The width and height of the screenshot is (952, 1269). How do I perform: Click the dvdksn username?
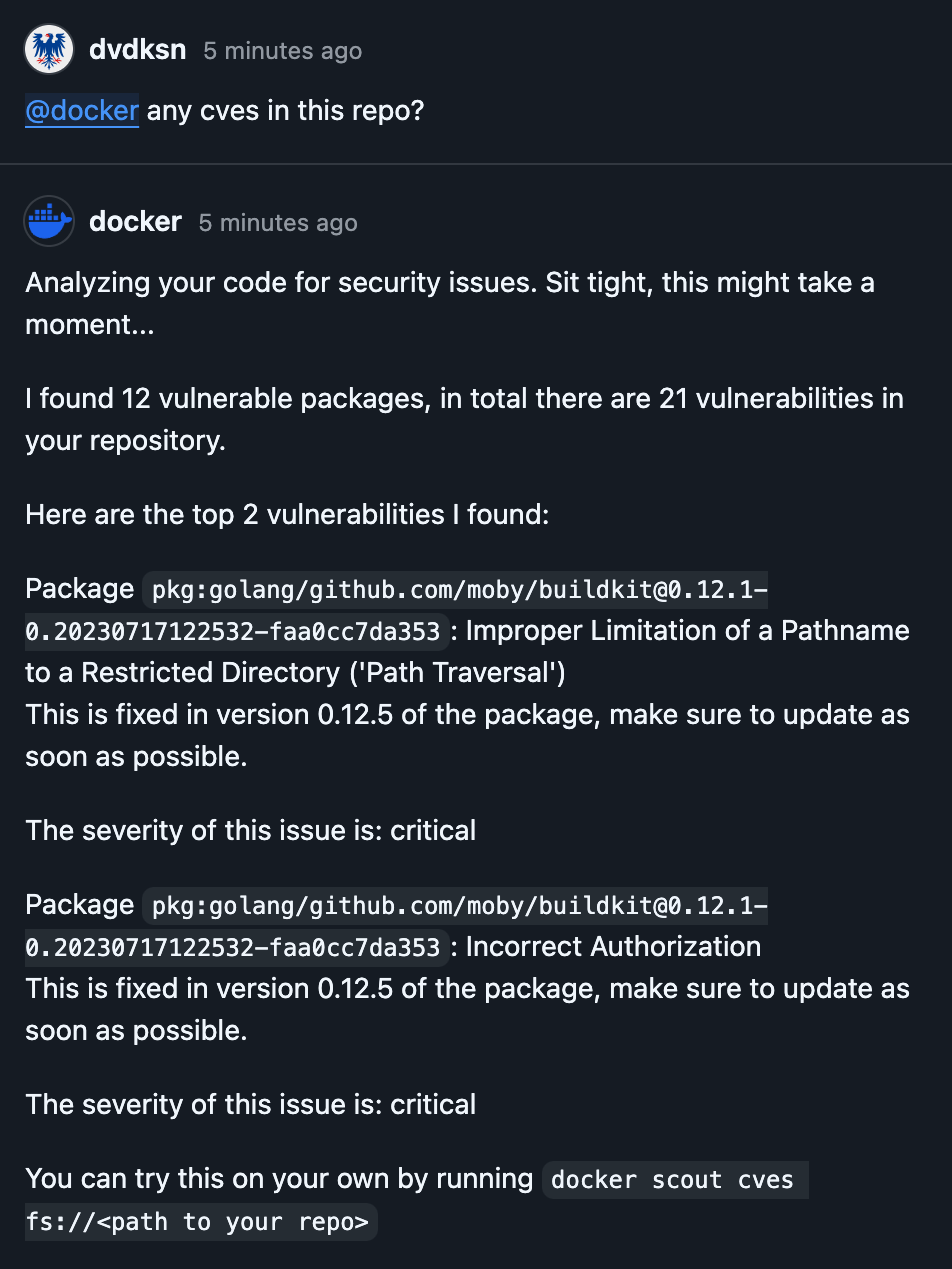click(x=137, y=49)
